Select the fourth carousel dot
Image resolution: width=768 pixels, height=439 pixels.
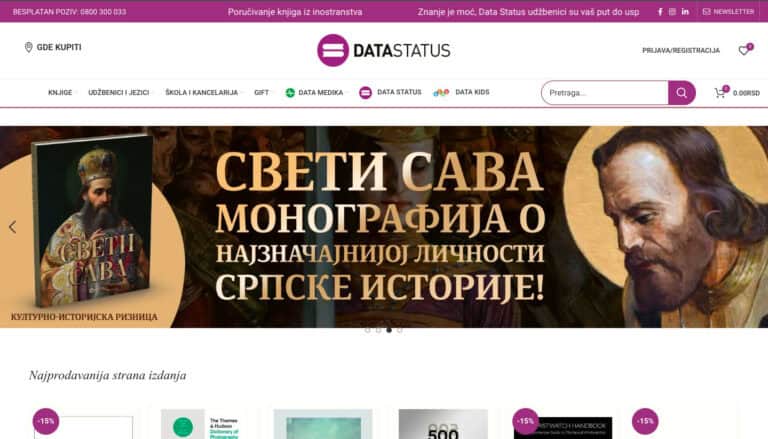pyautogui.click(x=400, y=330)
